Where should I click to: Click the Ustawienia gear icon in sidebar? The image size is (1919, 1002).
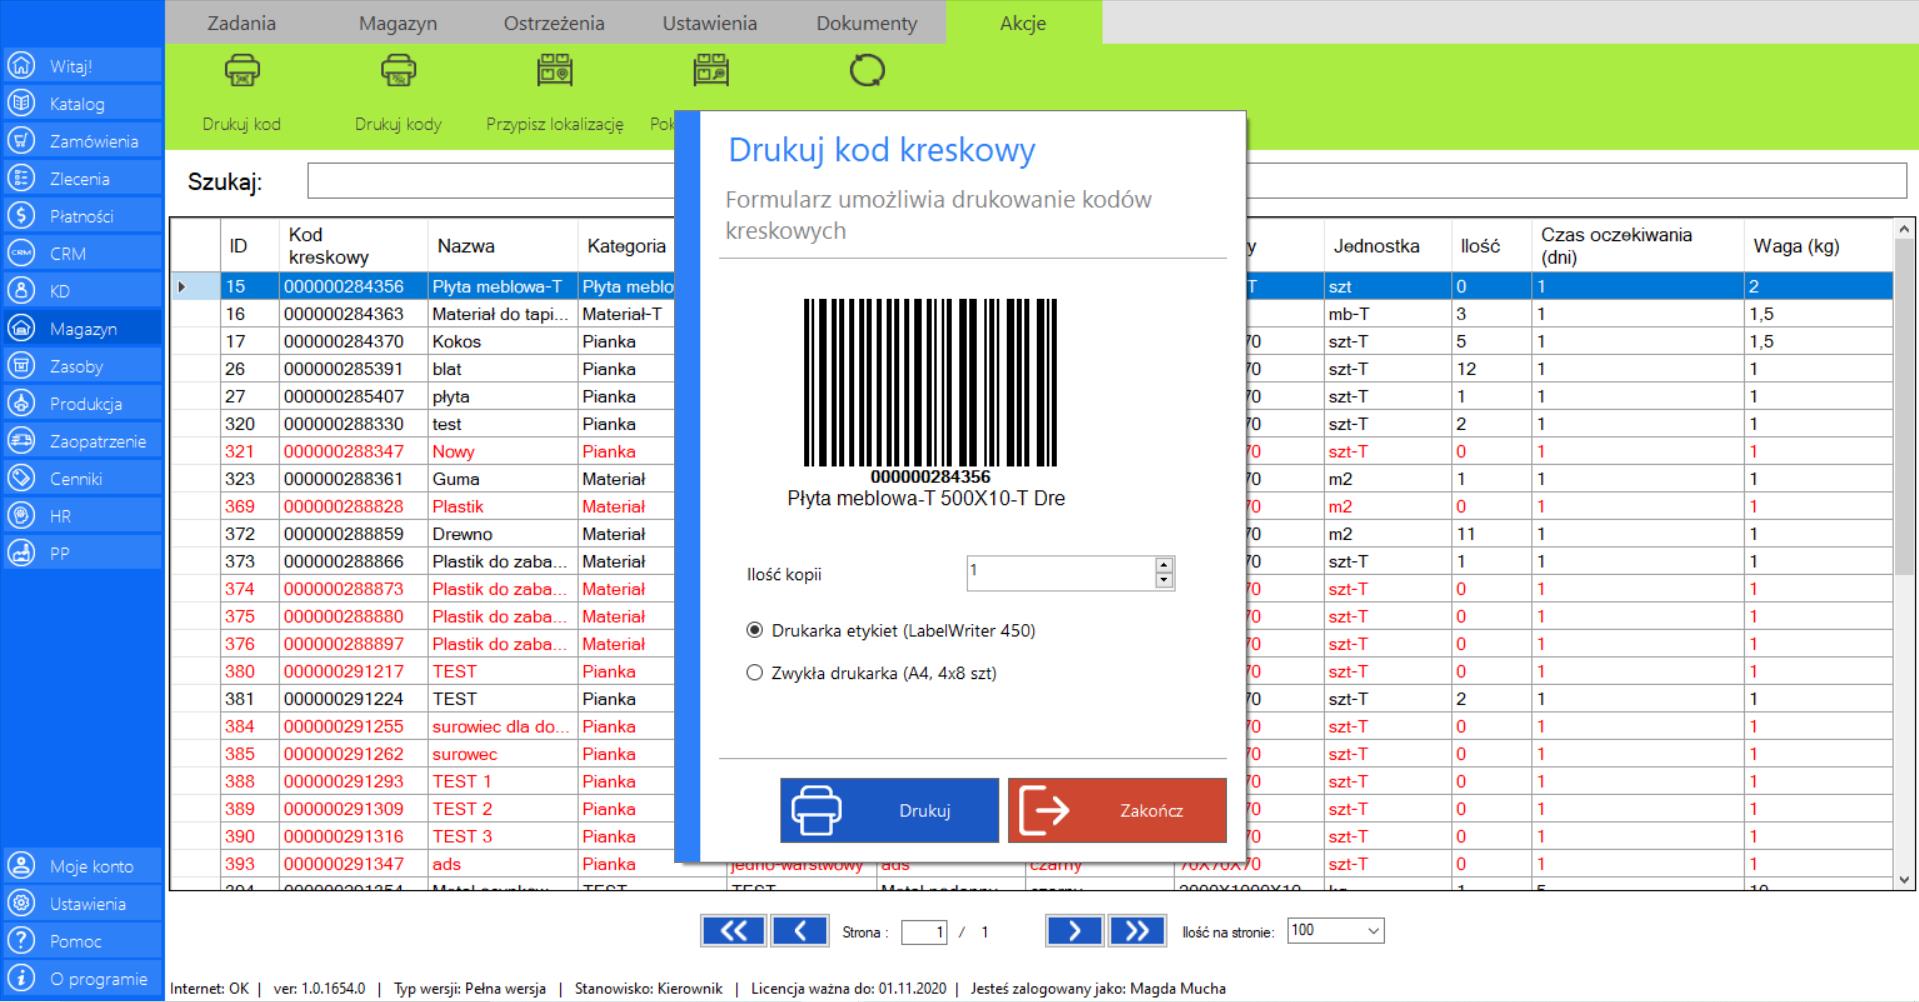click(21, 903)
